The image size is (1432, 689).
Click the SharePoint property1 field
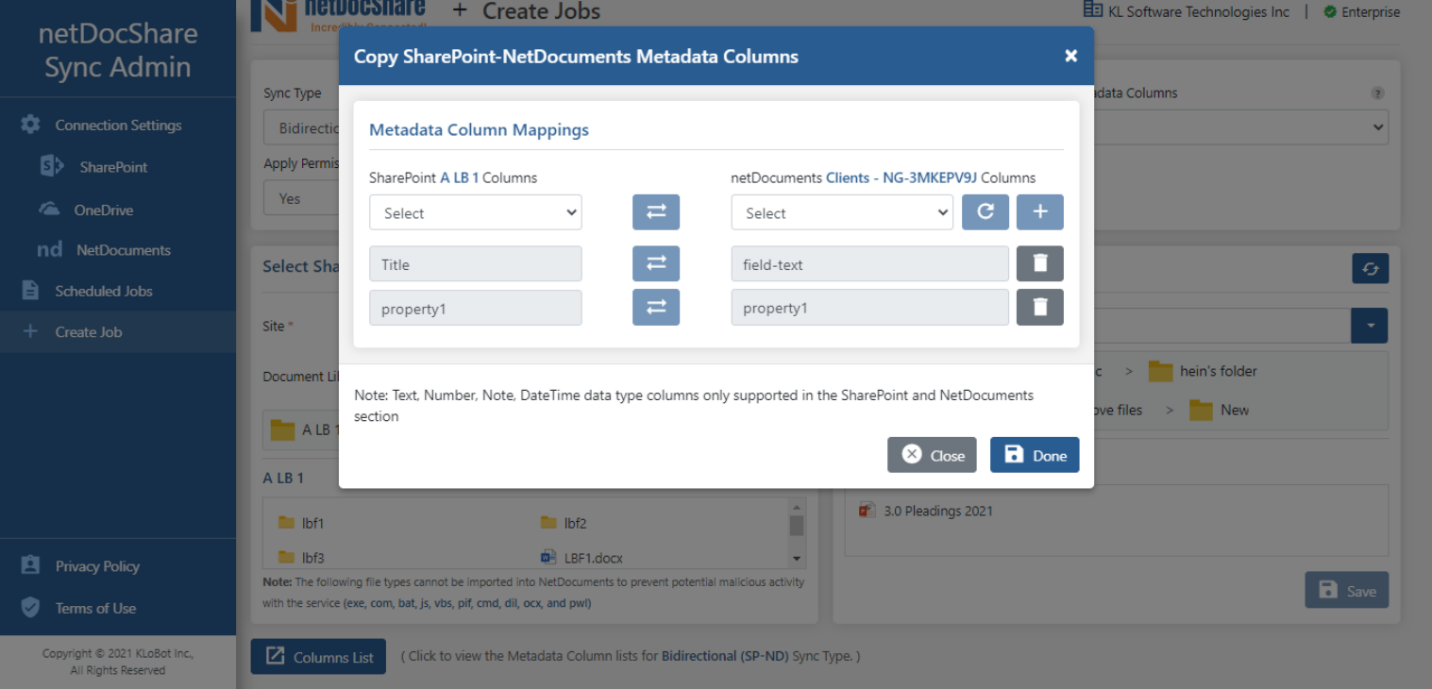[476, 308]
